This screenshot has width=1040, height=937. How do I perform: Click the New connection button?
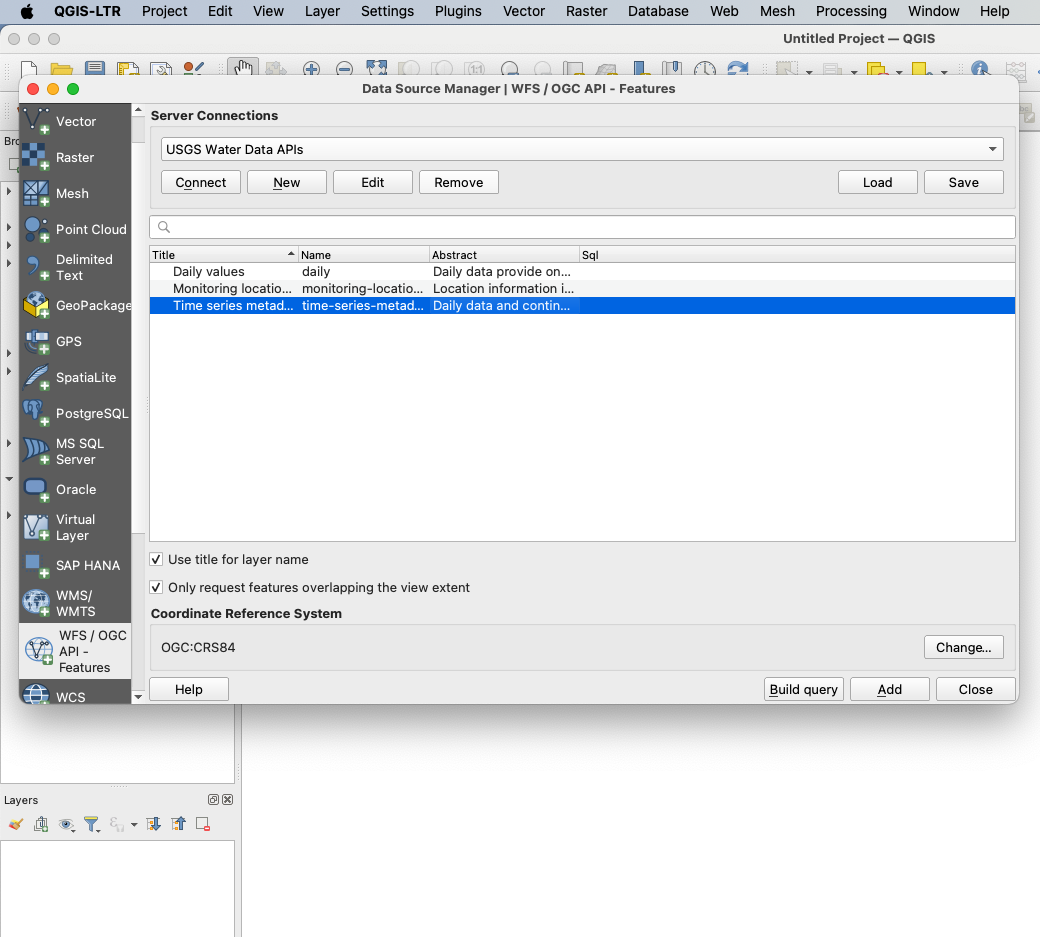coord(287,182)
